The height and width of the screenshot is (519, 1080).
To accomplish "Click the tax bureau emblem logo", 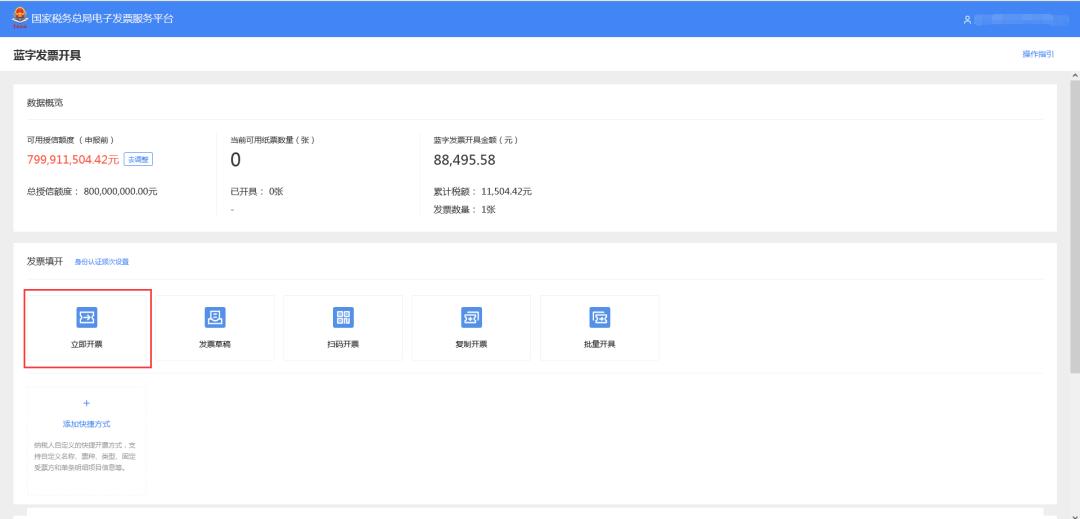I will point(19,19).
